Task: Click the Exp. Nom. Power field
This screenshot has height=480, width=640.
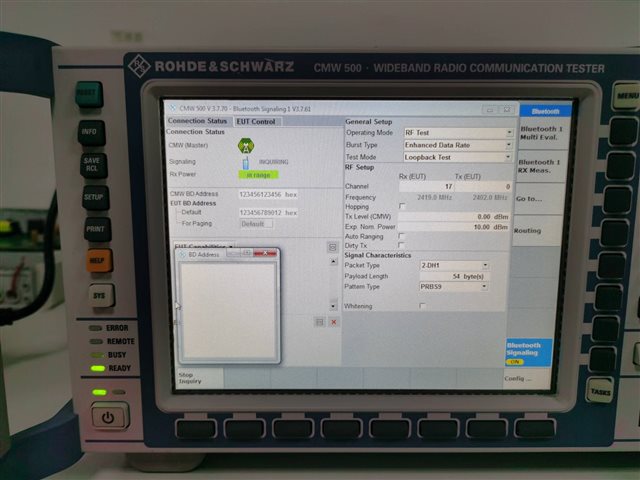Action: pyautogui.click(x=453, y=227)
